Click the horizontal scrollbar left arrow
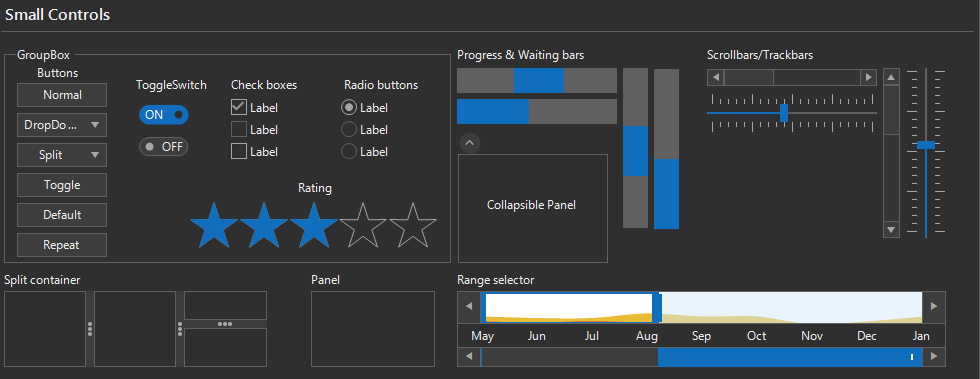980x379 pixels. click(x=716, y=78)
